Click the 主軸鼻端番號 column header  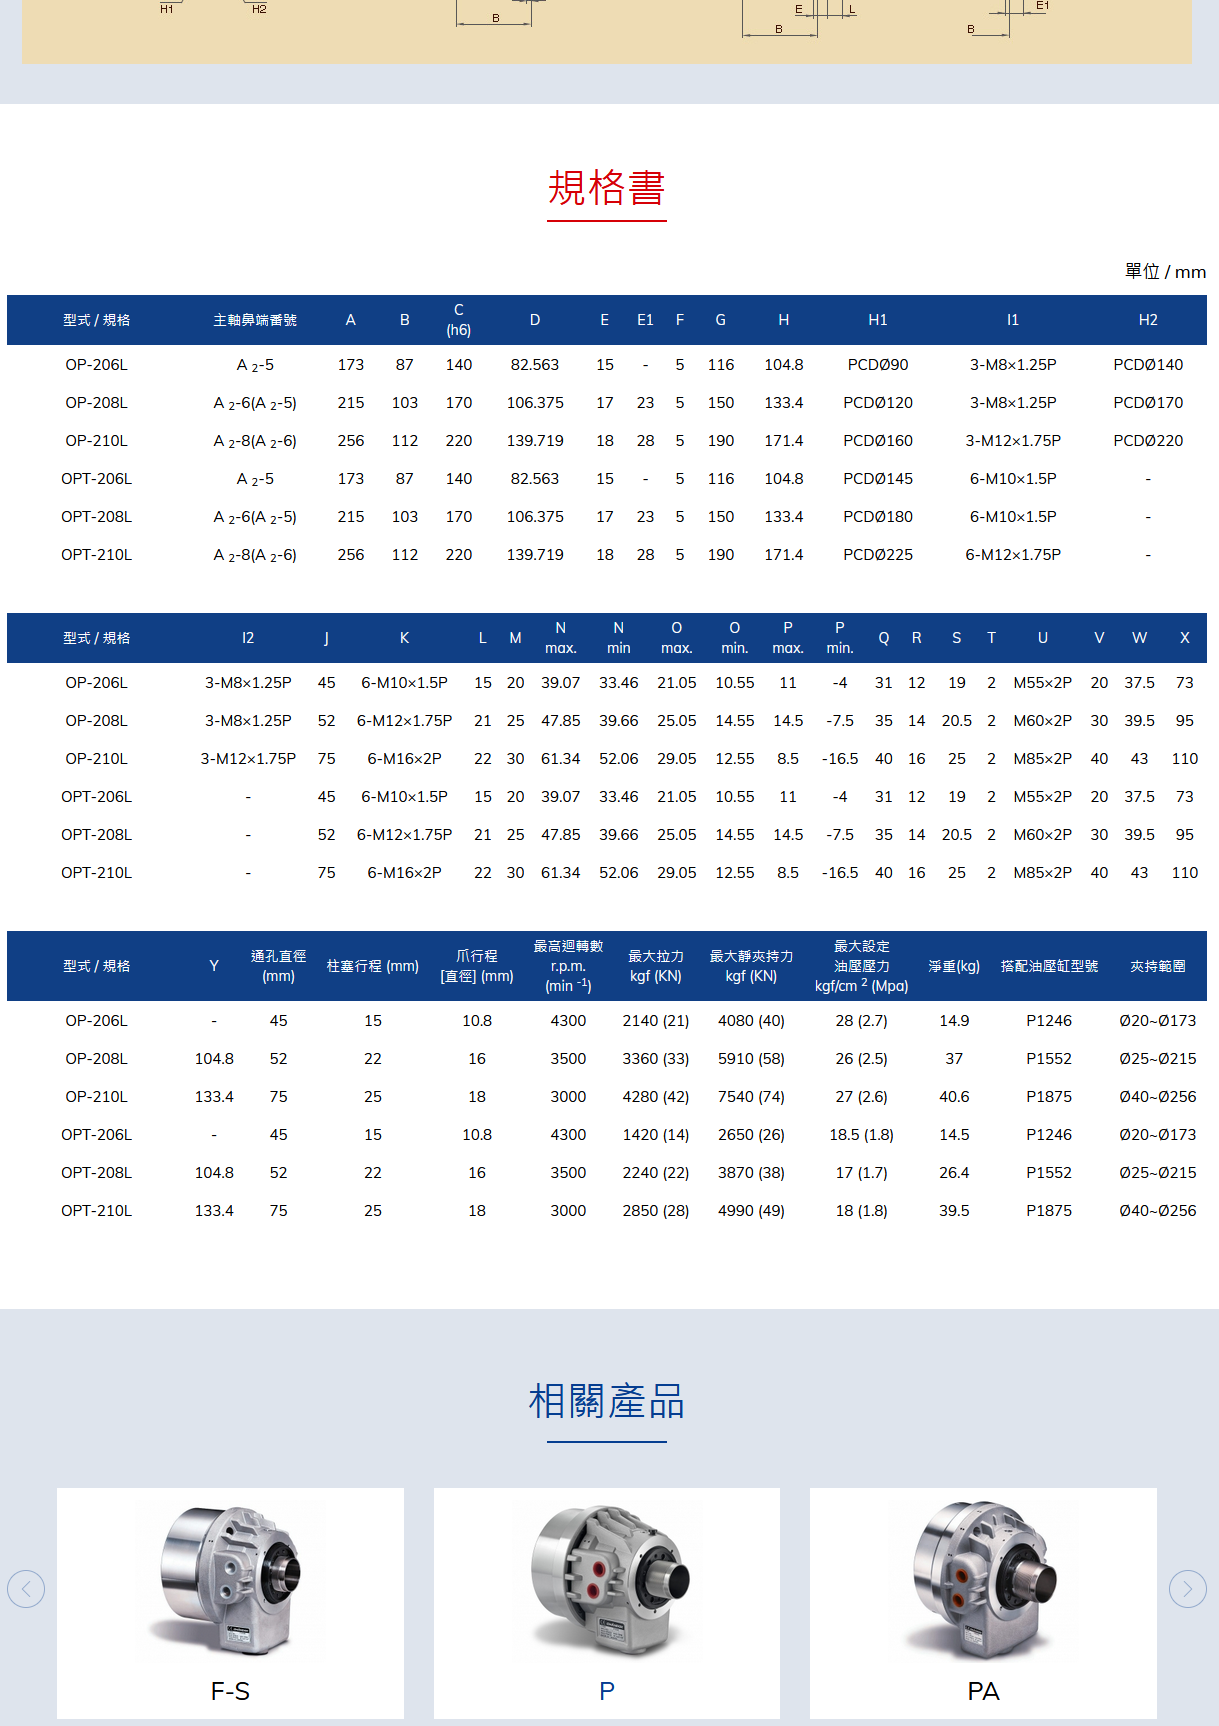click(255, 320)
